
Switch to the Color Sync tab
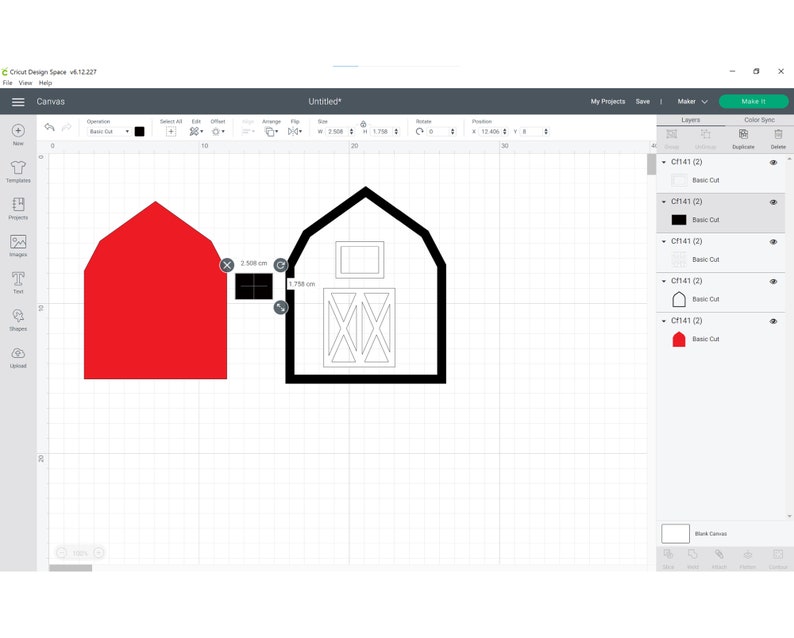[759, 120]
